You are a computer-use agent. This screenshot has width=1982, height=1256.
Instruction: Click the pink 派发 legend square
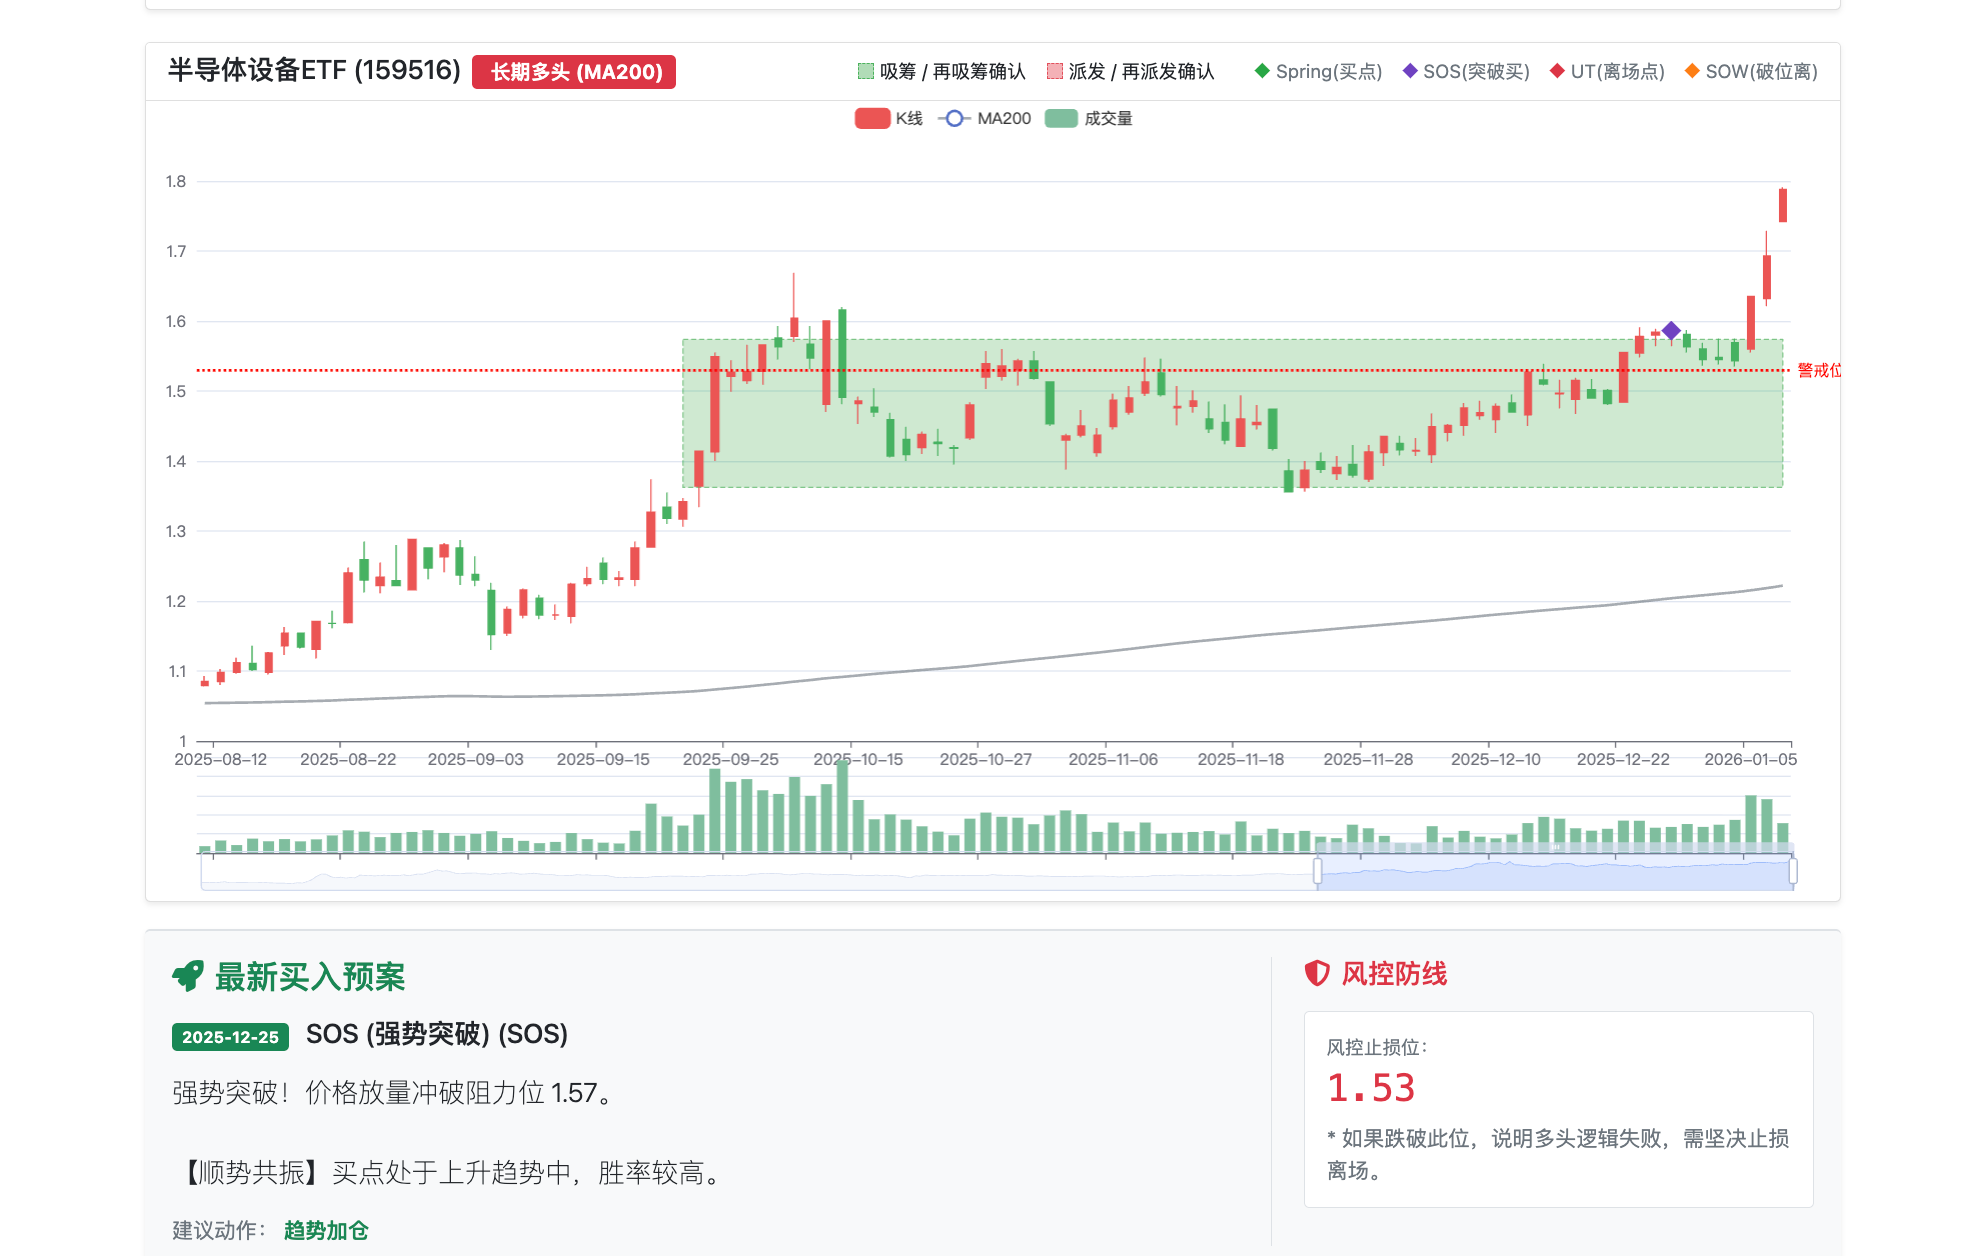point(1054,71)
